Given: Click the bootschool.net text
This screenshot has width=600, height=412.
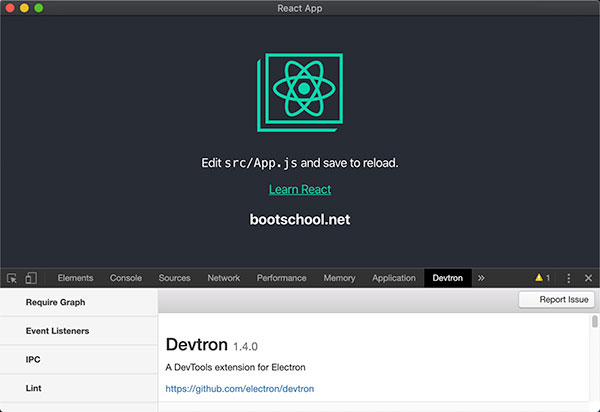Looking at the screenshot, I should (x=300, y=220).
